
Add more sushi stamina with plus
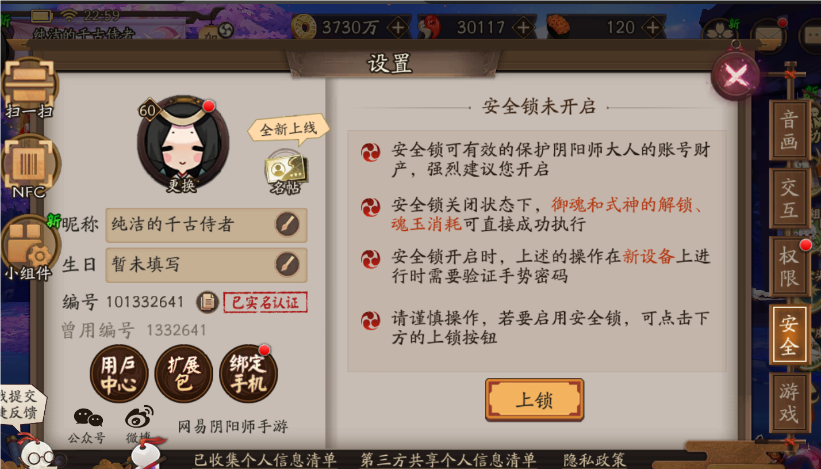[x=652, y=27]
